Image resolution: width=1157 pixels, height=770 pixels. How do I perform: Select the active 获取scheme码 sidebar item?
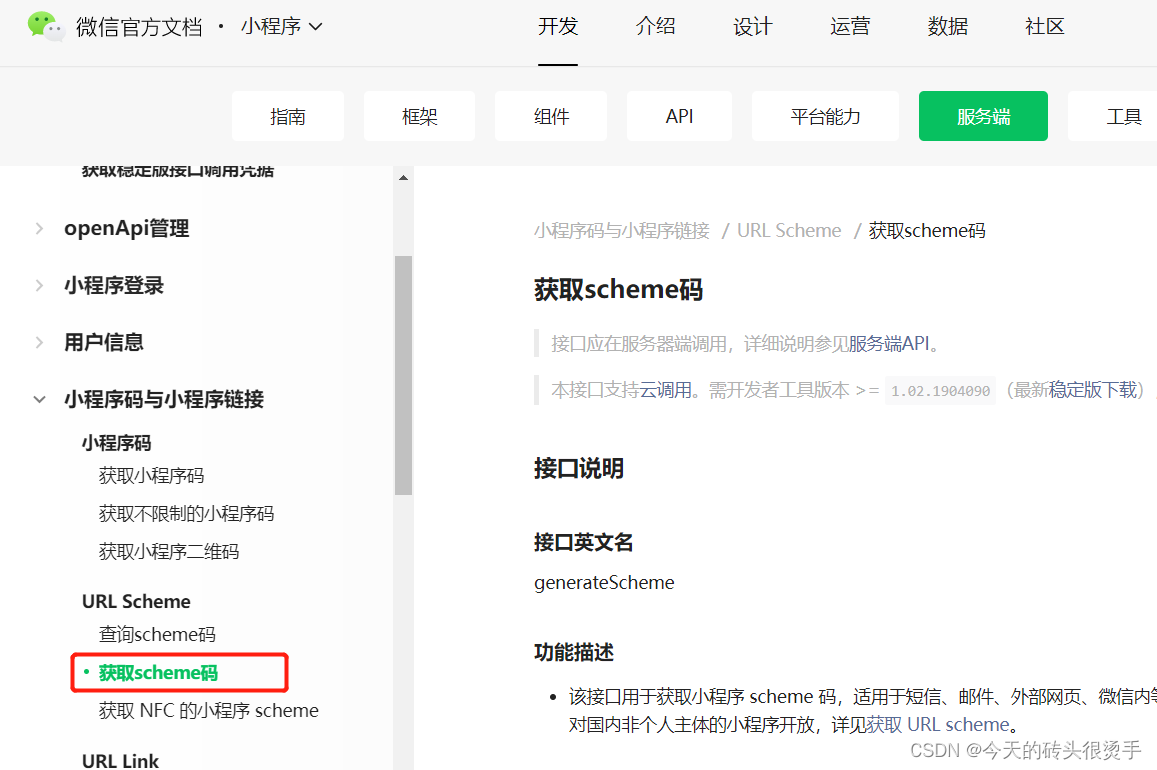tap(159, 673)
